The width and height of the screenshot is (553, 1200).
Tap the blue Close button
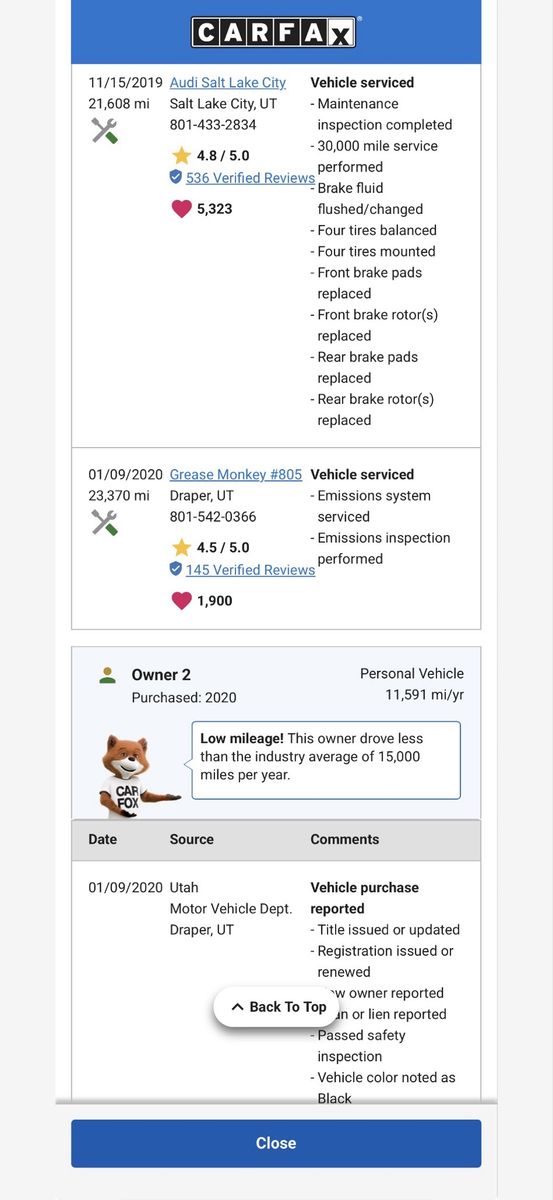coord(276,1143)
